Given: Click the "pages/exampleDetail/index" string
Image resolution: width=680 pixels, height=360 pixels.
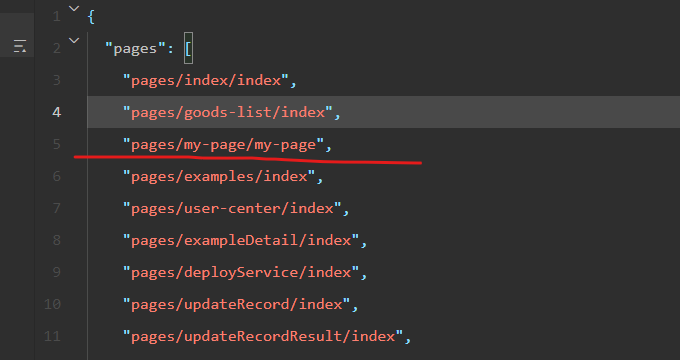Looking at the screenshot, I should tap(242, 241).
